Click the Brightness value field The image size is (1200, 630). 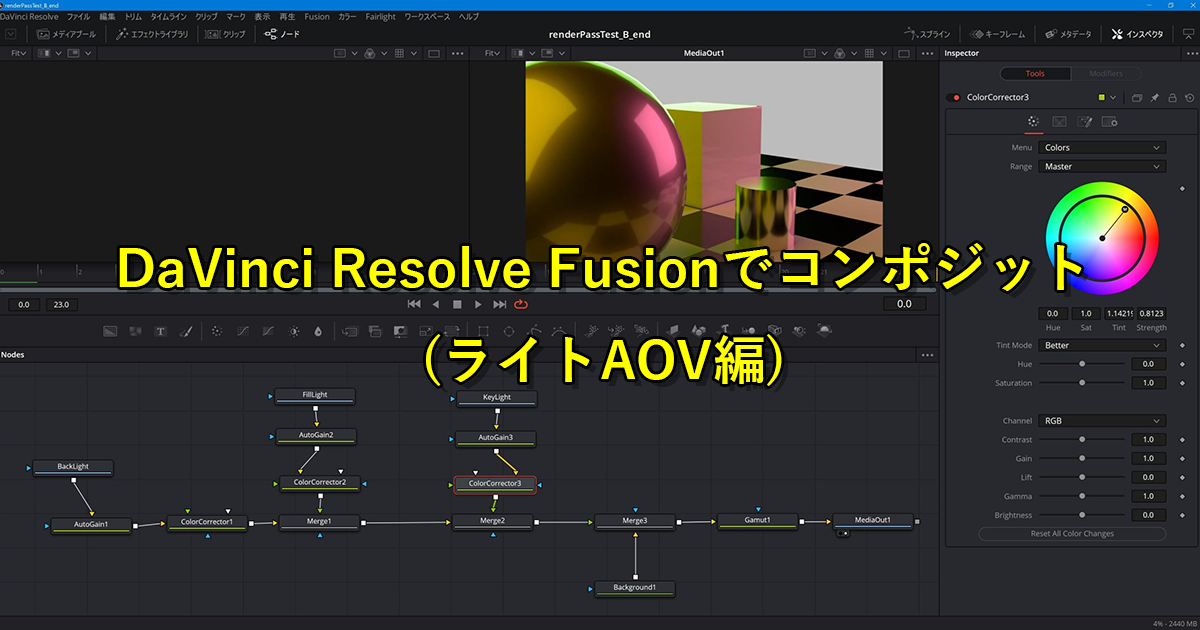pyautogui.click(x=1148, y=516)
